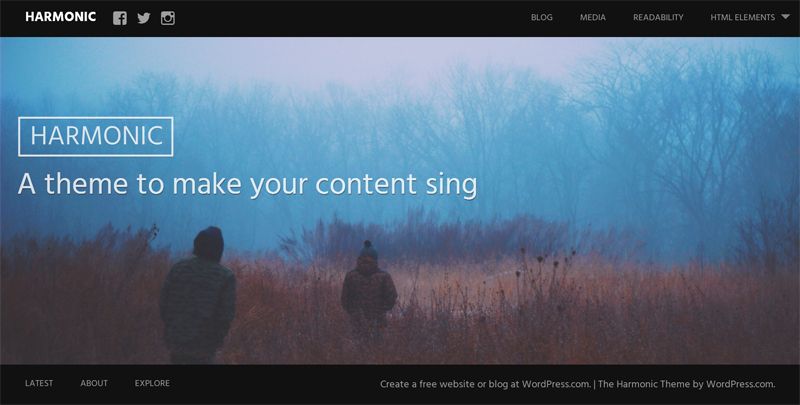Viewport: 800px width, 405px height.
Task: Visit the Instagram camera icon link
Action: (168, 18)
